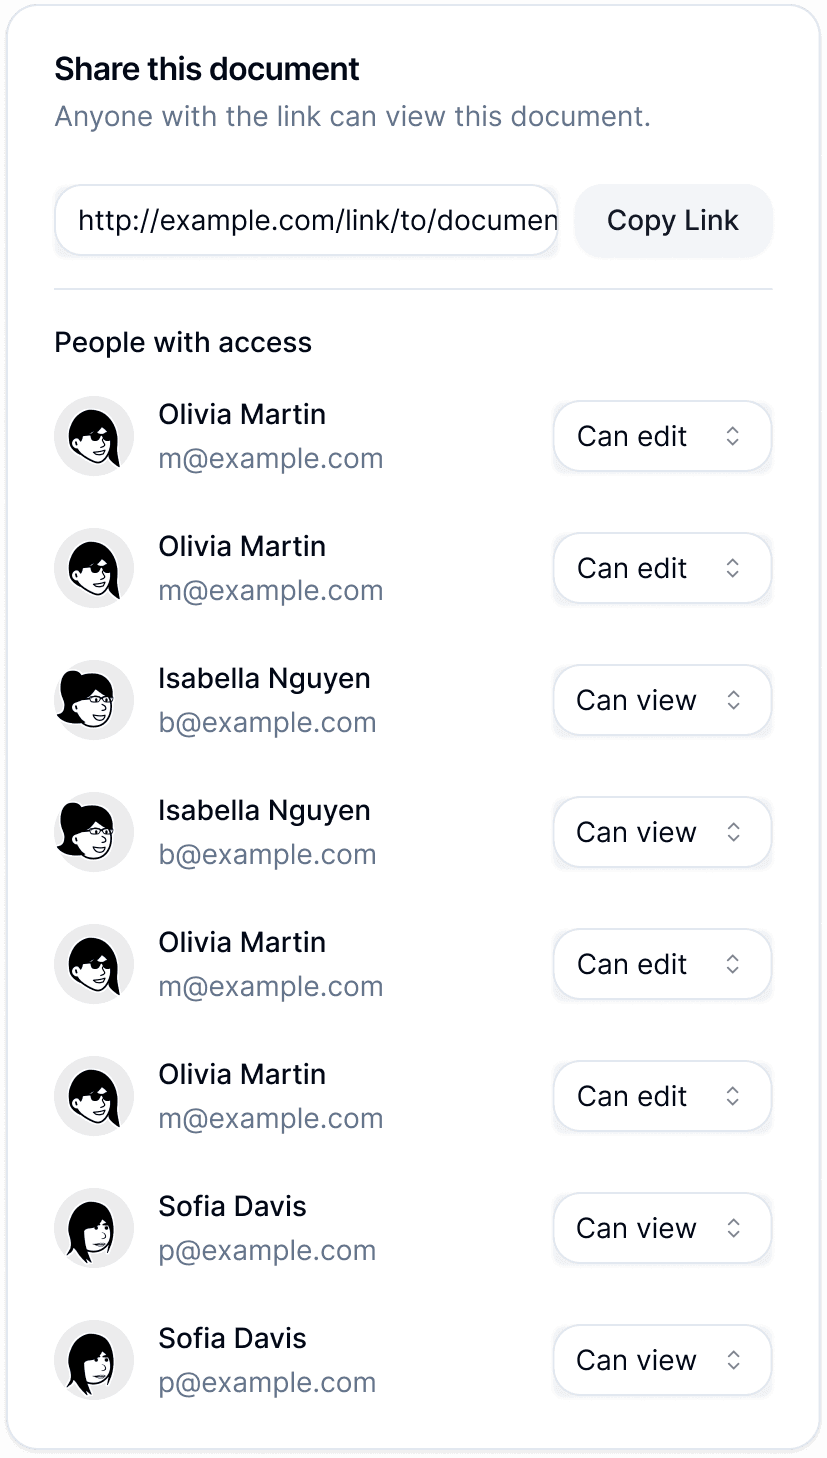Image resolution: width=827 pixels, height=1458 pixels.
Task: Expand the fourth Olivia Martin permission dropdown
Action: 662,1096
